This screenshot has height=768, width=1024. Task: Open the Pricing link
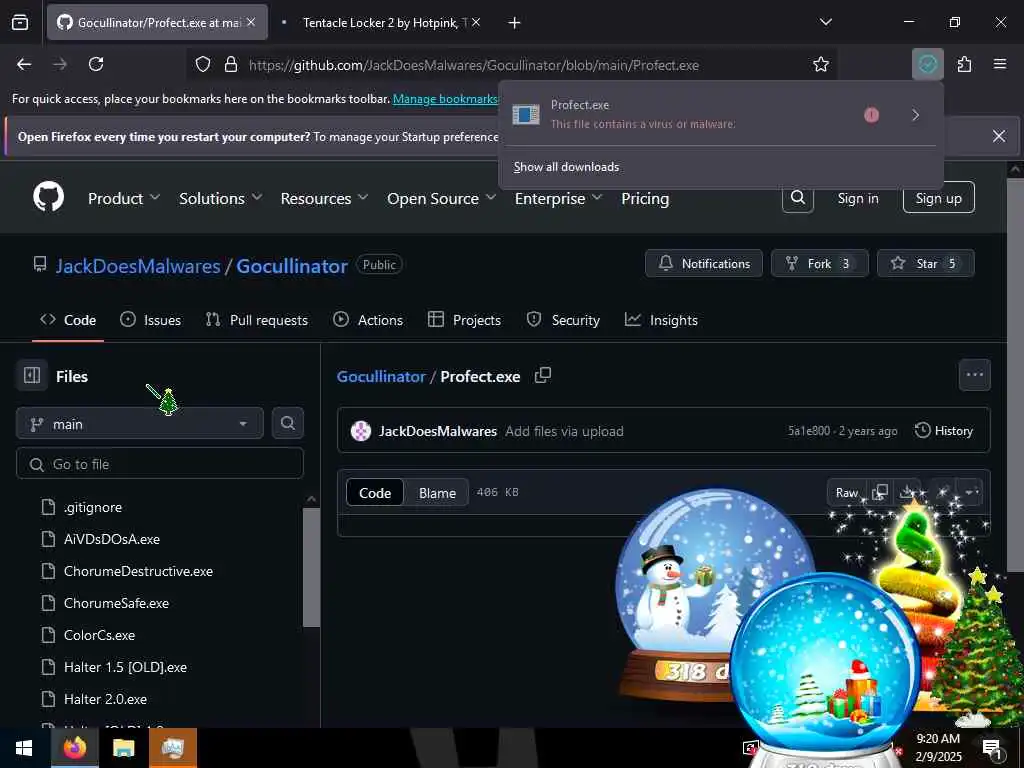645,199
